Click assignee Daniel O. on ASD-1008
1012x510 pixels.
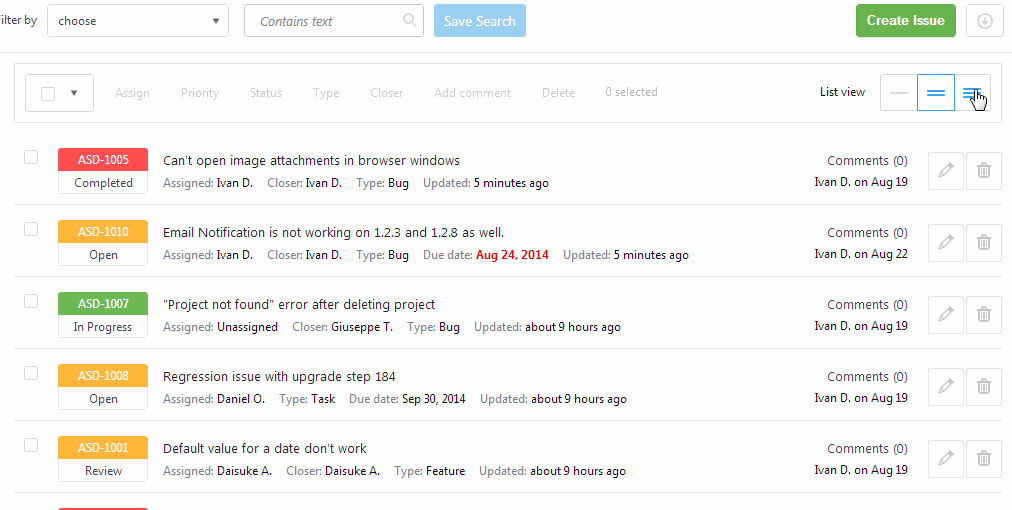(x=241, y=399)
